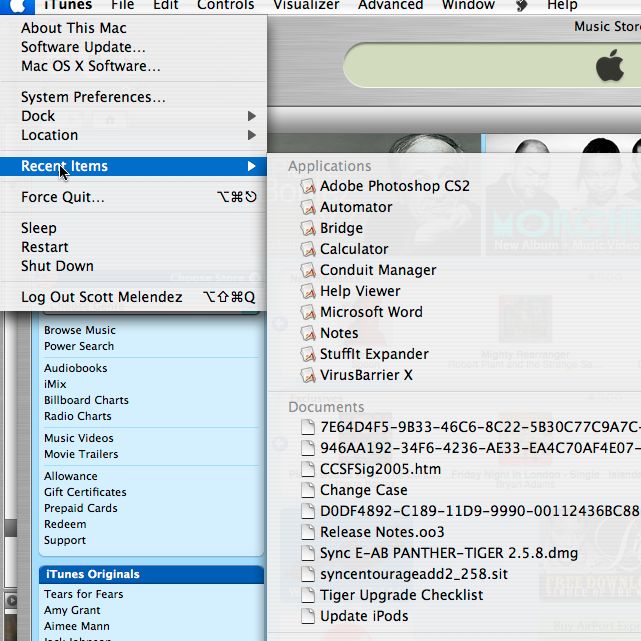Open Amy Grant iTunes Originals
This screenshot has height=641, width=641.
pos(72,610)
